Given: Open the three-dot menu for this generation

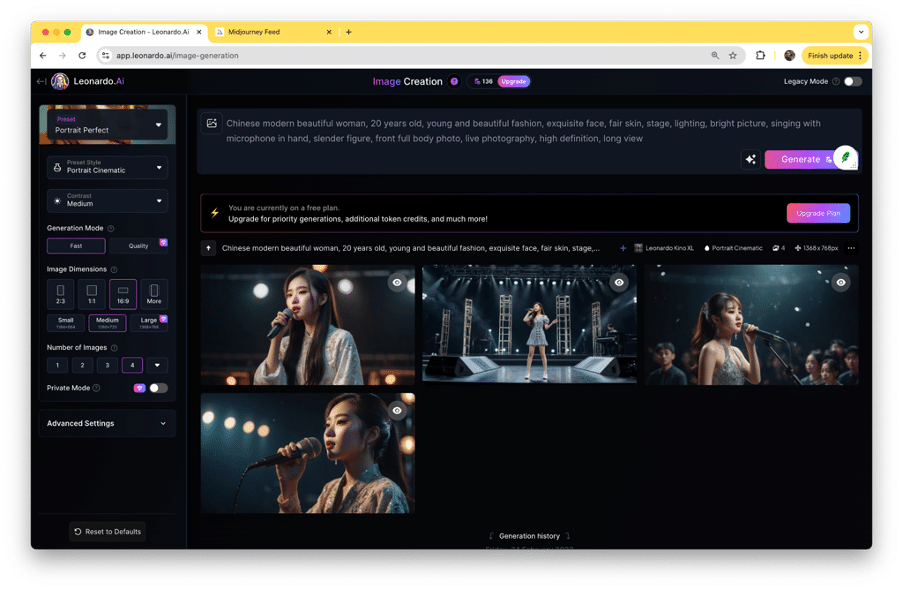Looking at the screenshot, I should click(851, 248).
